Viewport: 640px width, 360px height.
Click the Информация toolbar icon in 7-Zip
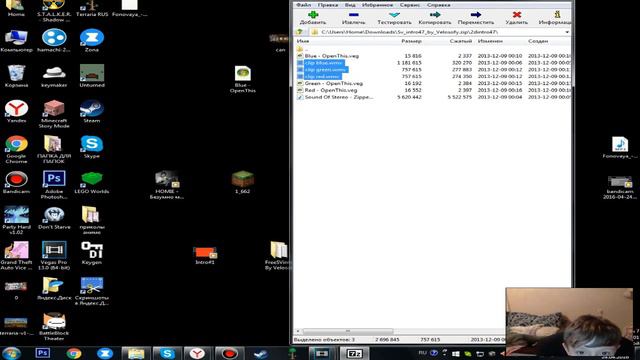(557, 15)
